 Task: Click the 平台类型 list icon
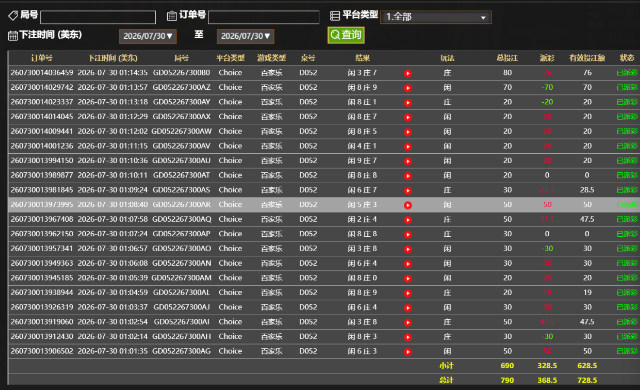(335, 16)
